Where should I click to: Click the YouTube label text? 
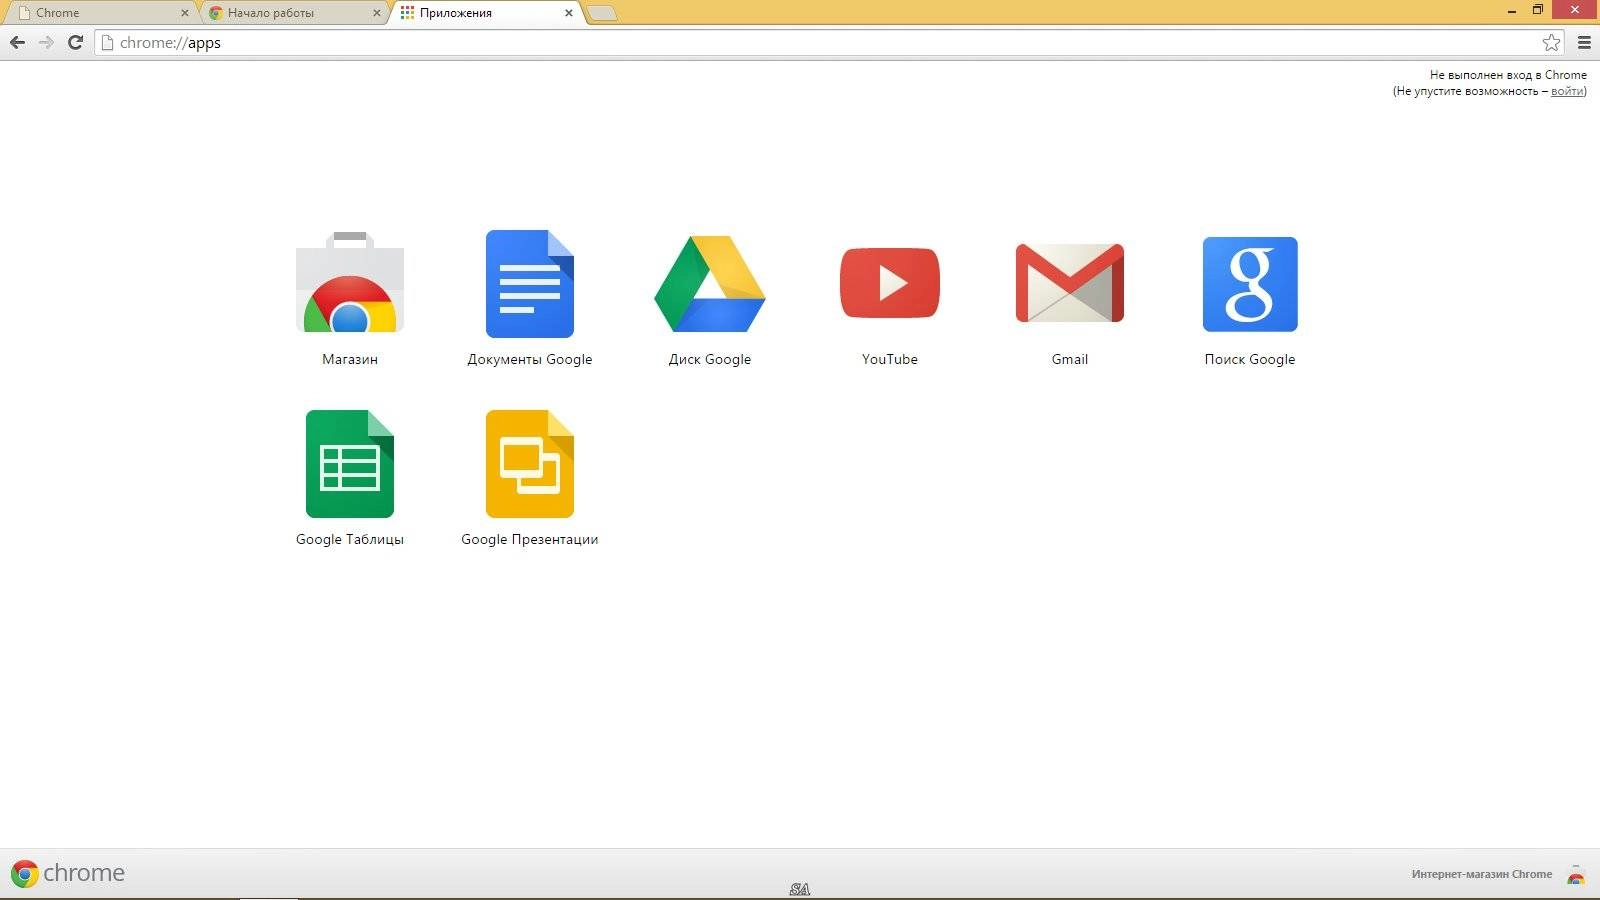[890, 359]
